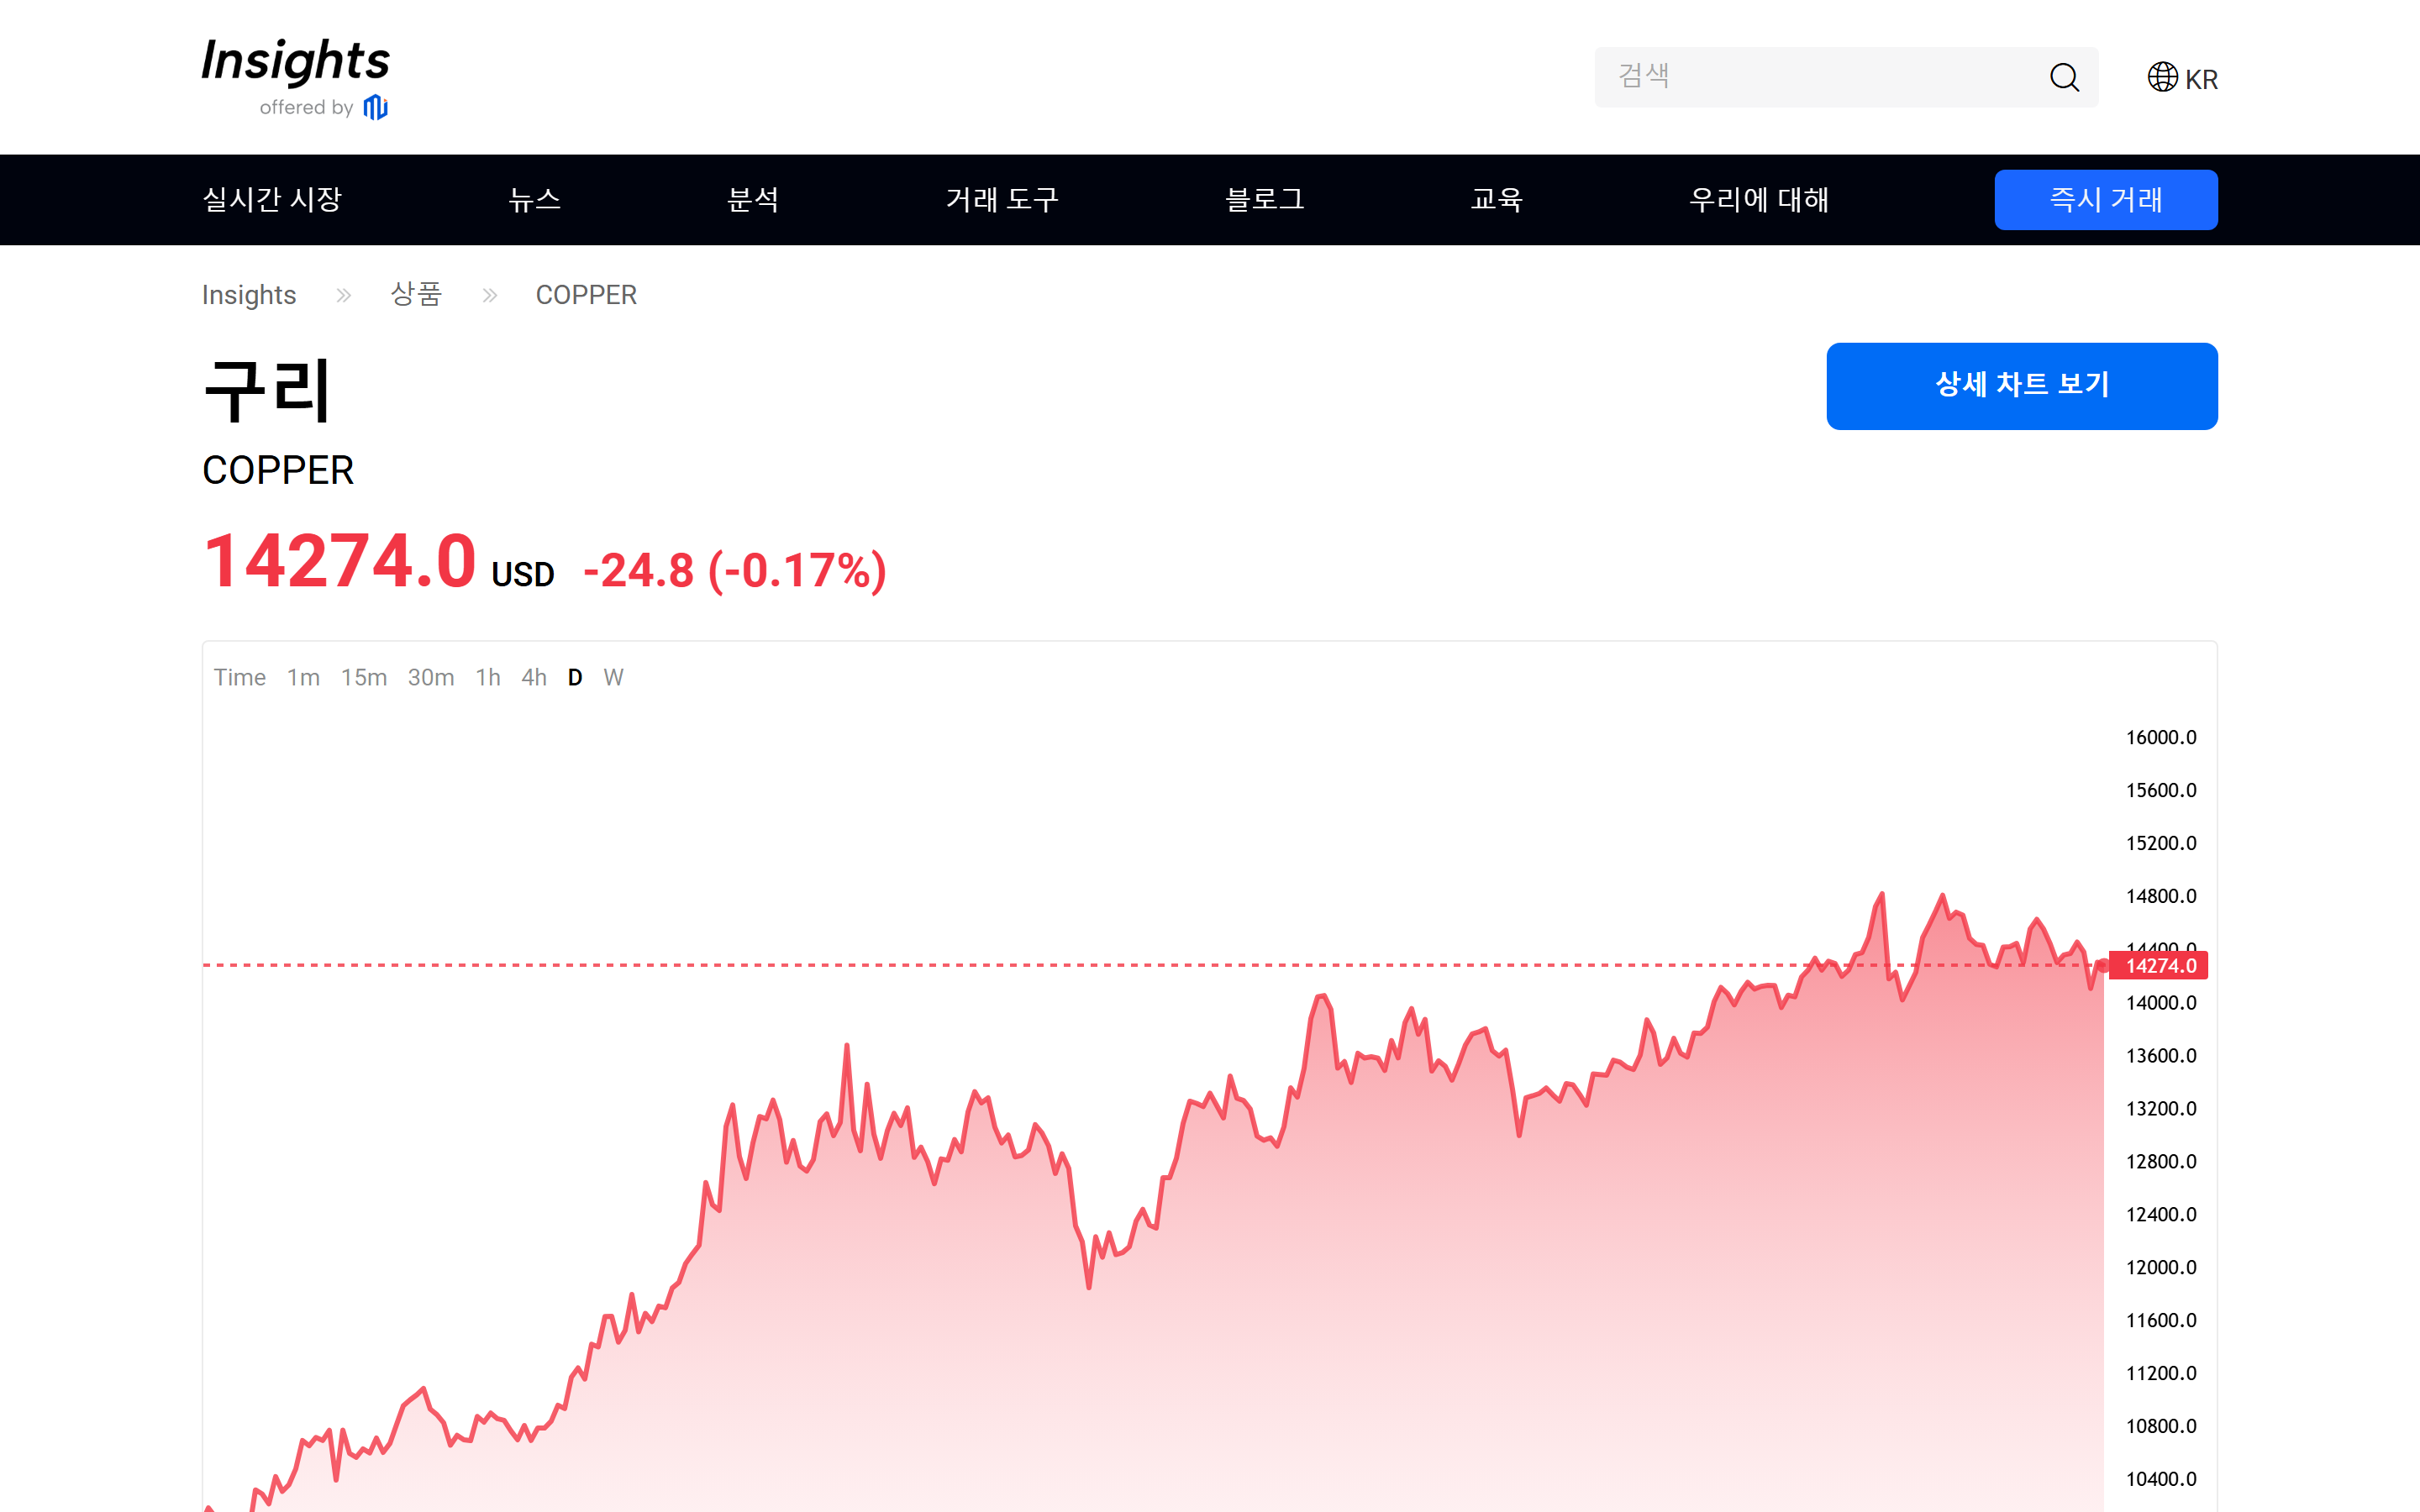Open the 뉴스 menu item
This screenshot has height=1512, width=2420.
[x=534, y=200]
